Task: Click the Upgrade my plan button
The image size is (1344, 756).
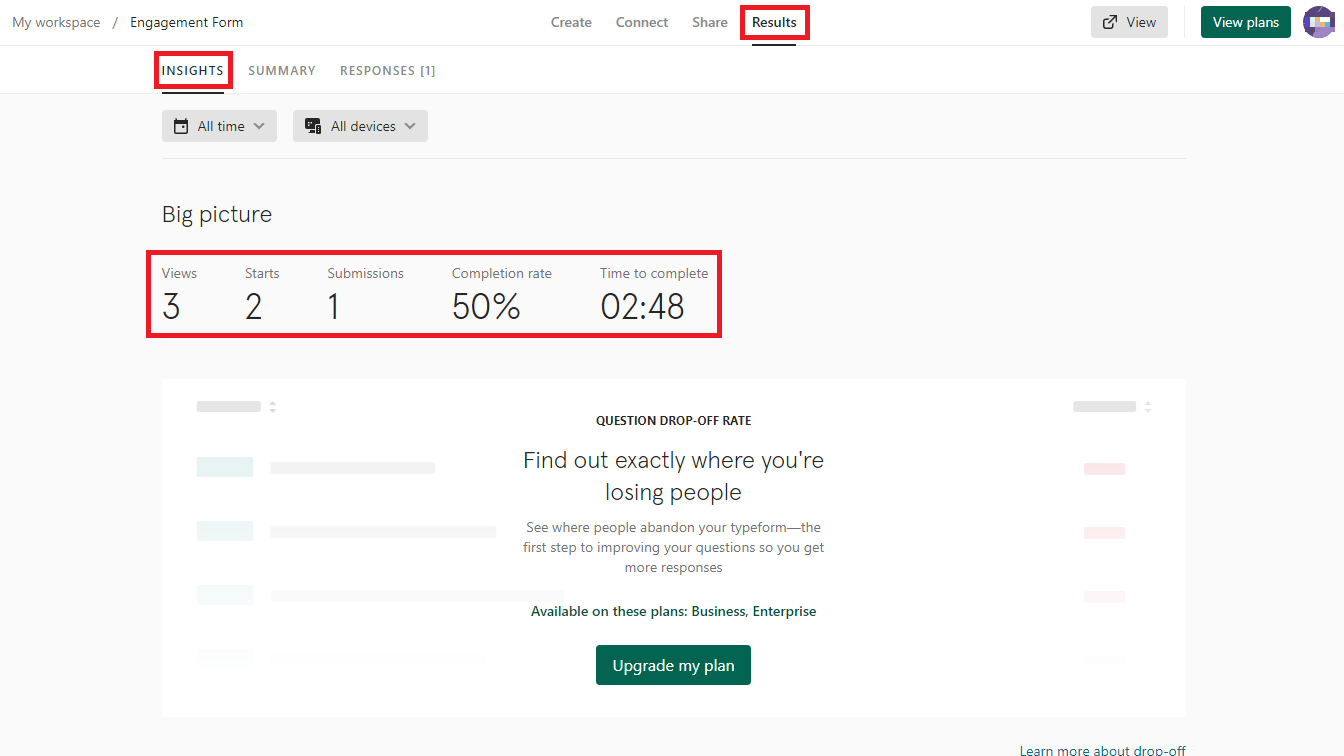Action: coord(673,665)
